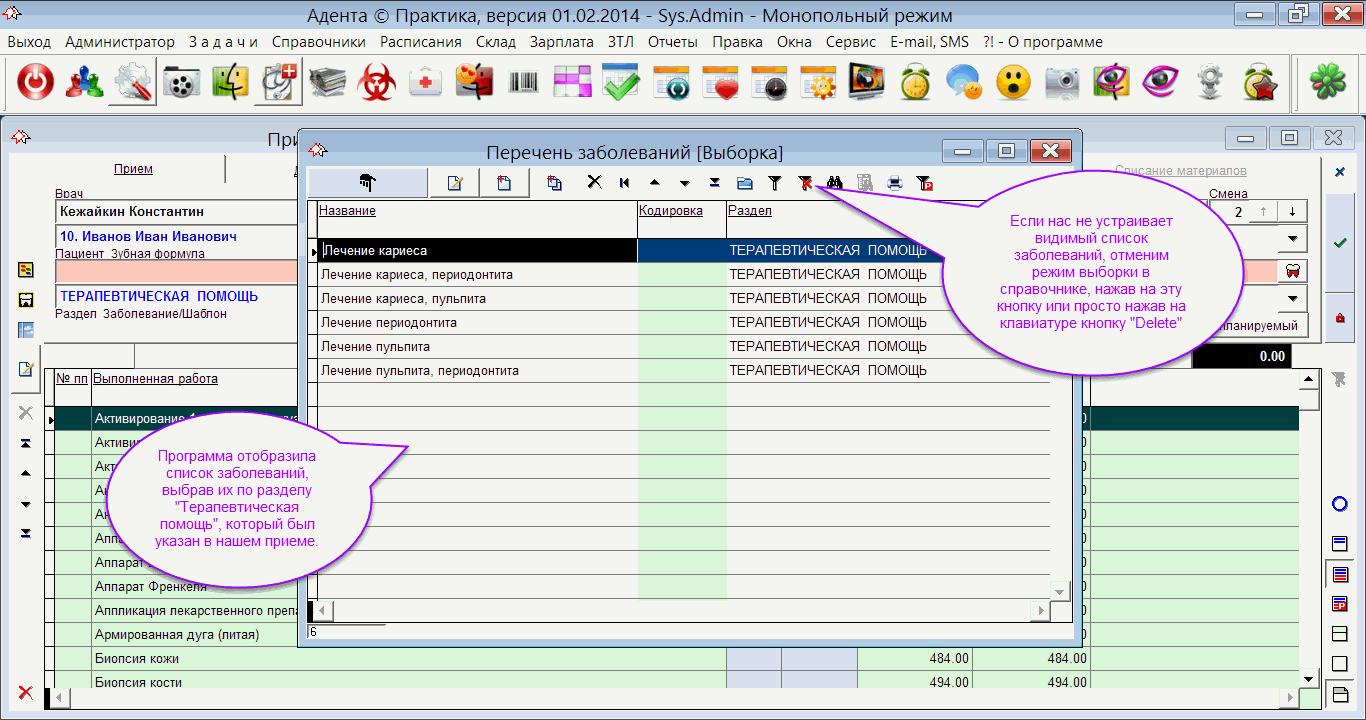
Task: Select the Лечение пульпита row
Action: point(375,346)
